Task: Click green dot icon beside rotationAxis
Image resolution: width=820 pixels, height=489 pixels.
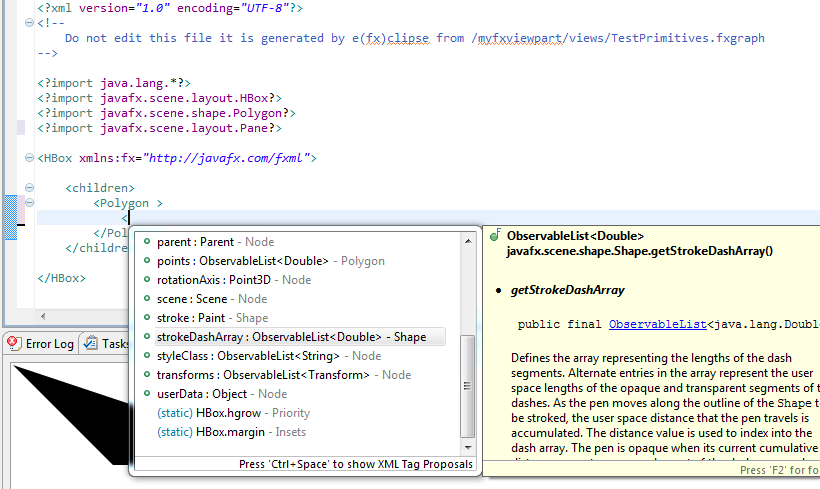Action: pyautogui.click(x=147, y=280)
